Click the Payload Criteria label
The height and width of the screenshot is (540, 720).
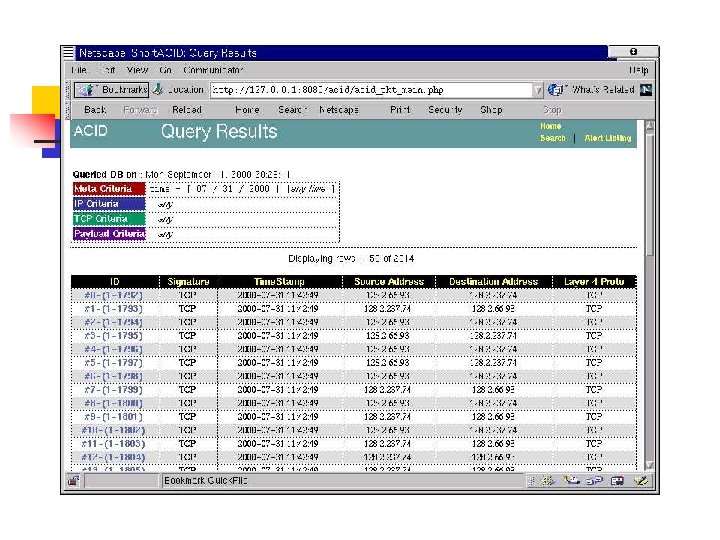click(109, 234)
